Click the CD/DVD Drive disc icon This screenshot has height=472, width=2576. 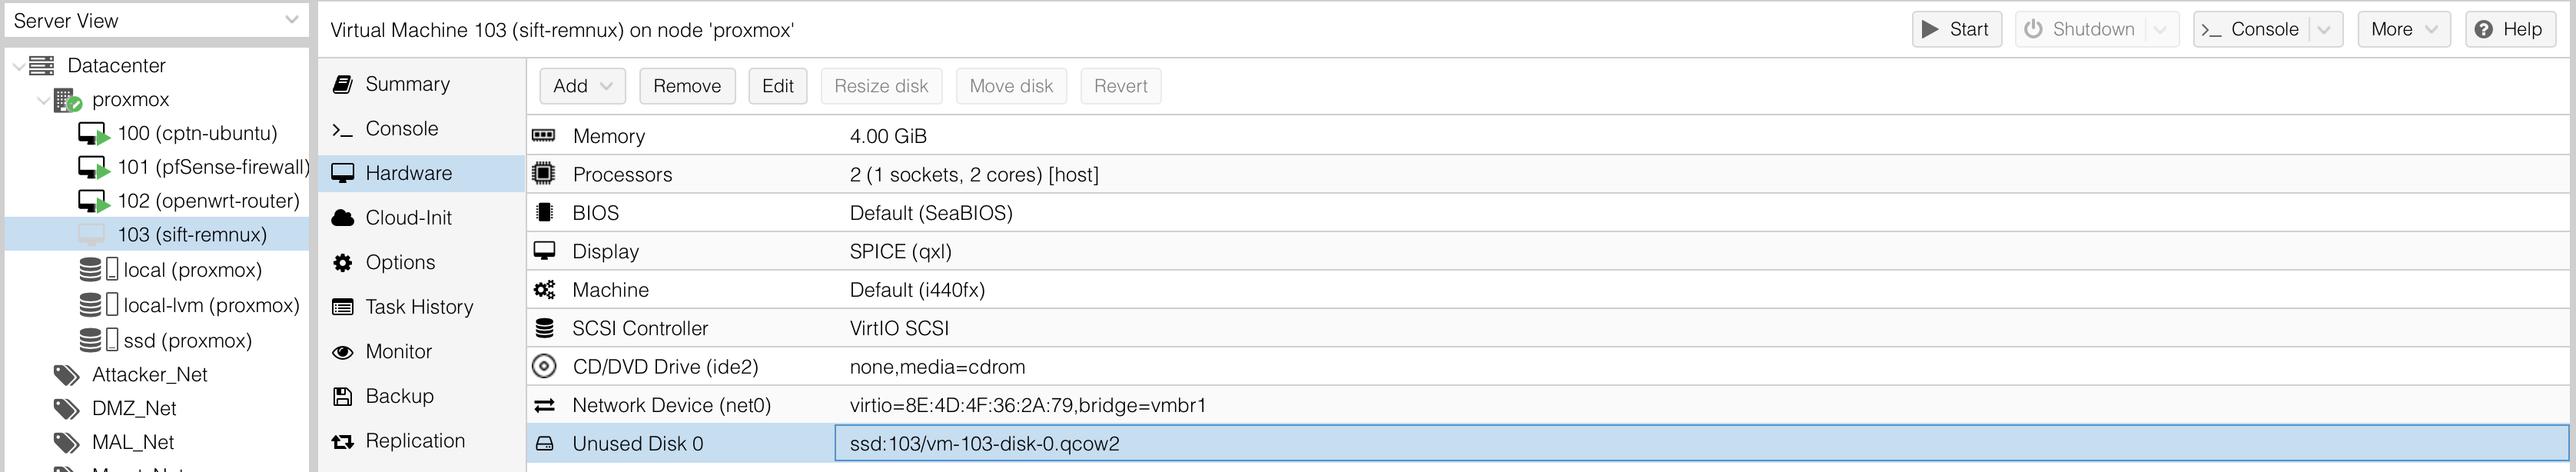click(544, 367)
